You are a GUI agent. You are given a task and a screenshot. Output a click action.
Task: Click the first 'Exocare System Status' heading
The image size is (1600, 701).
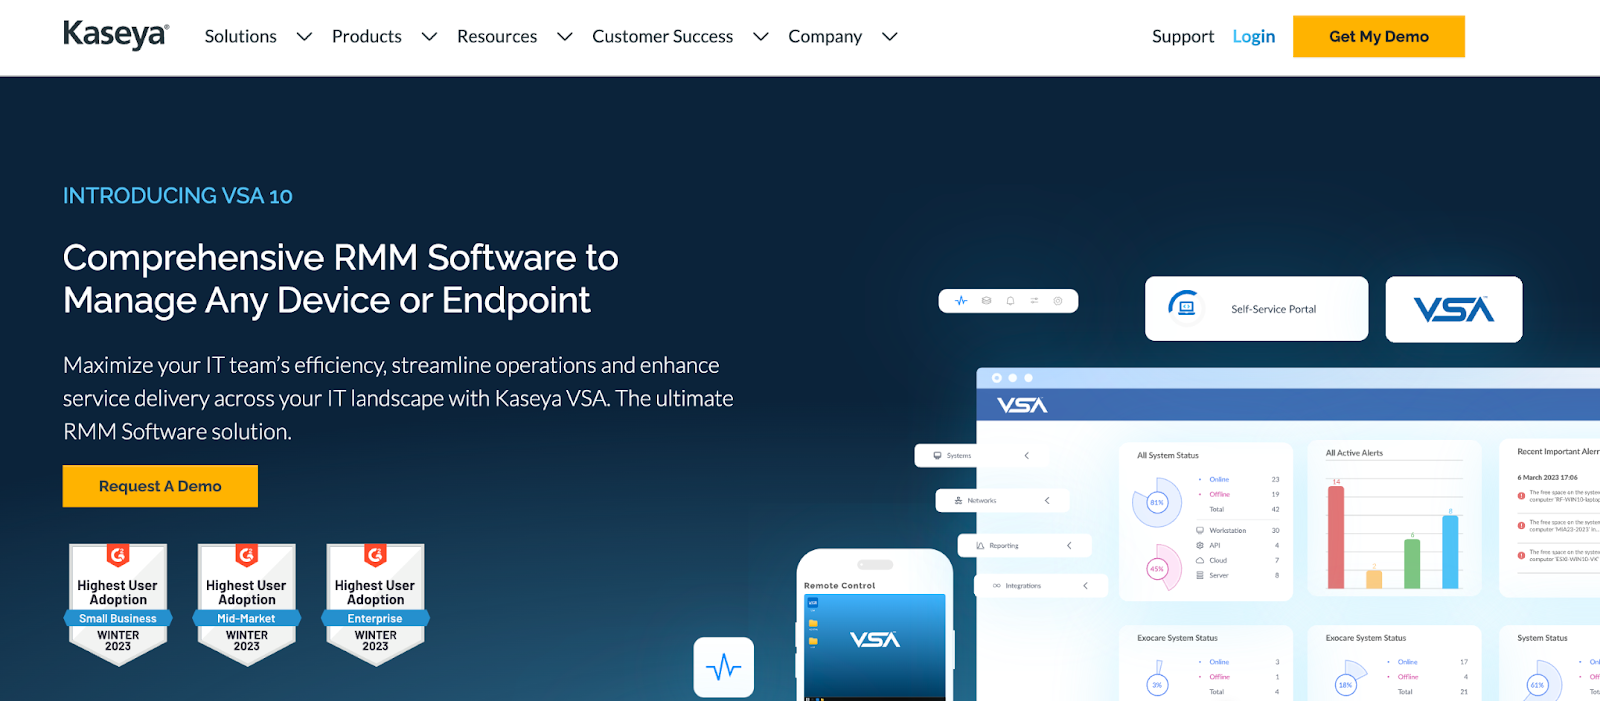pyautogui.click(x=1177, y=638)
